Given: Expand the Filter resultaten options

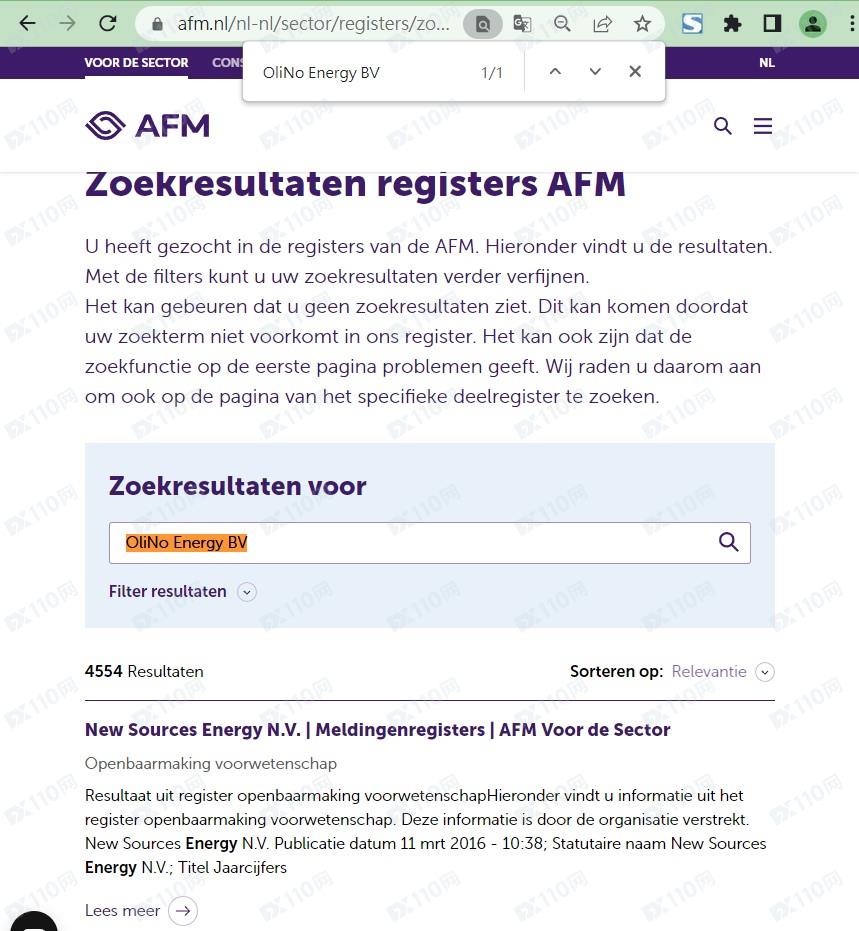Looking at the screenshot, I should coord(182,591).
